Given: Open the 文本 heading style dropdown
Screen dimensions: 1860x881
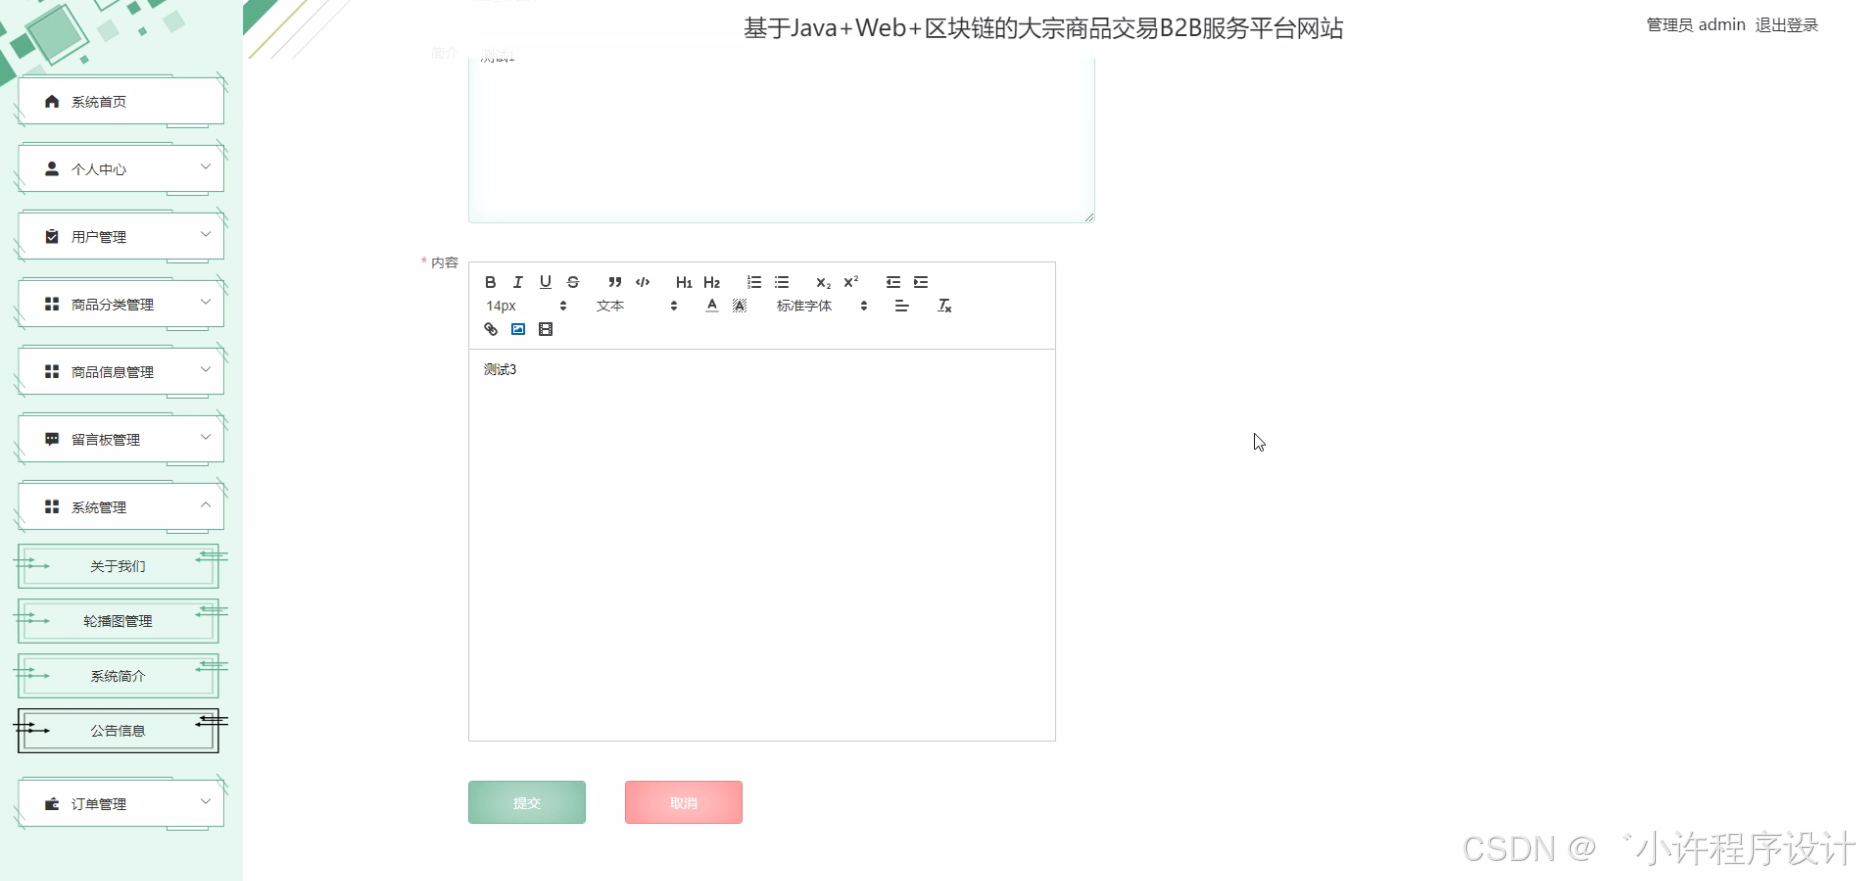Looking at the screenshot, I should [x=636, y=306].
